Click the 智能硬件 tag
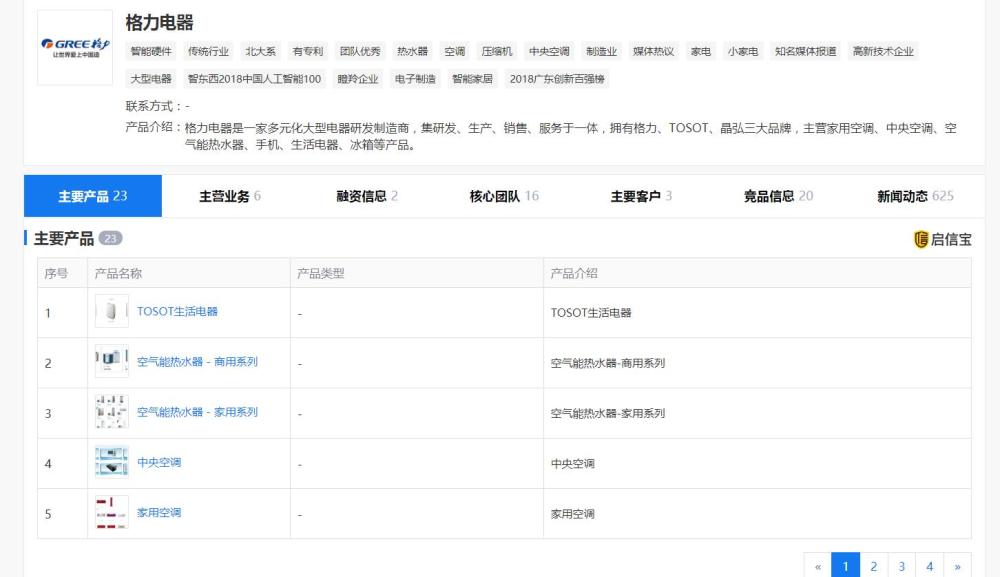This screenshot has height=577, width=1000. (151, 52)
